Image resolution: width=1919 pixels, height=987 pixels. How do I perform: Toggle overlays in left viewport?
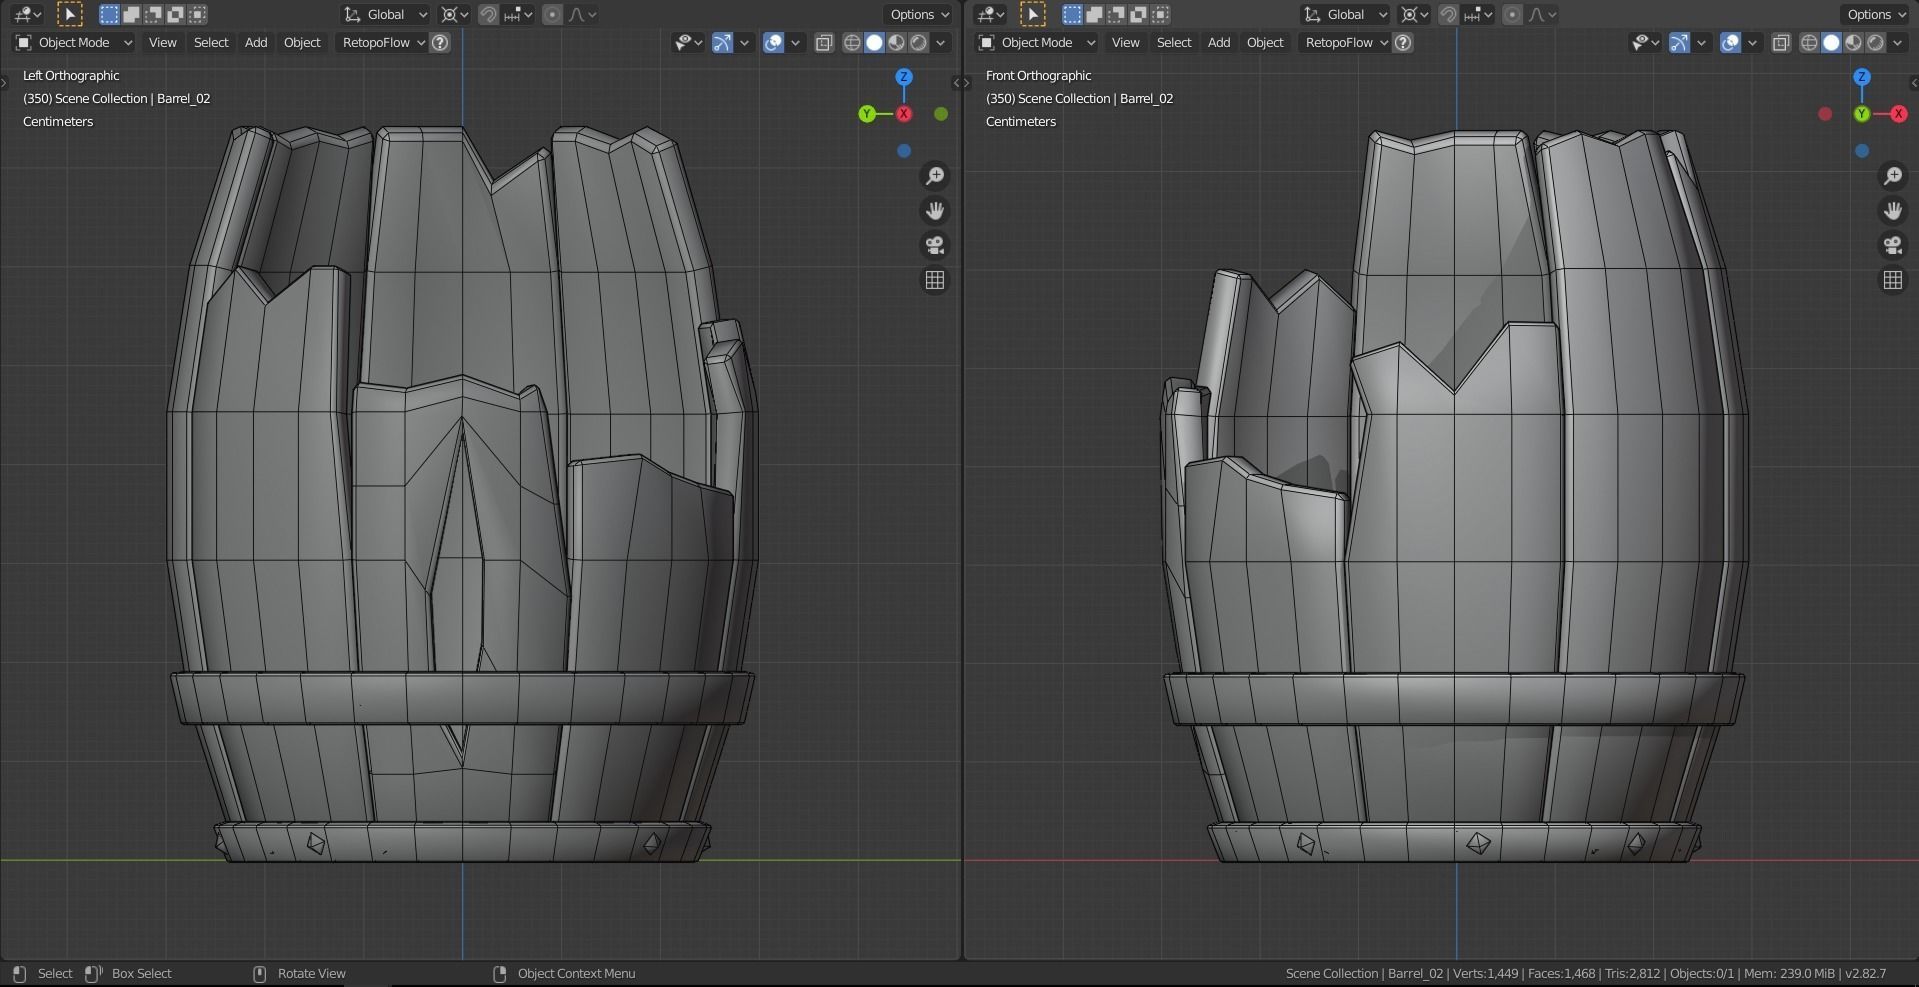(773, 42)
